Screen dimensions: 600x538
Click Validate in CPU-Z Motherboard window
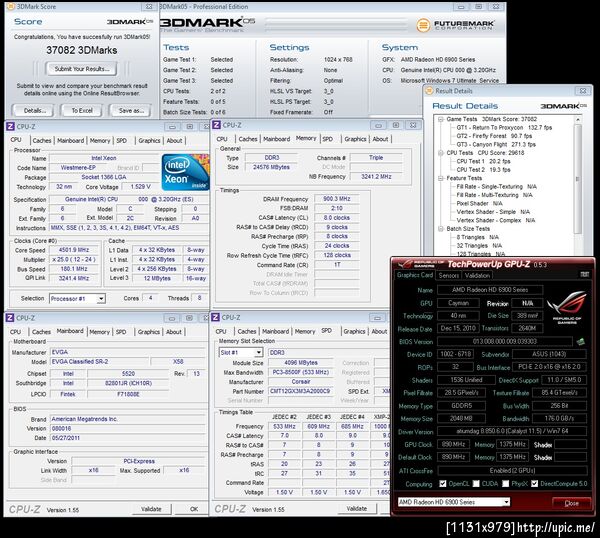pyautogui.click(x=151, y=509)
